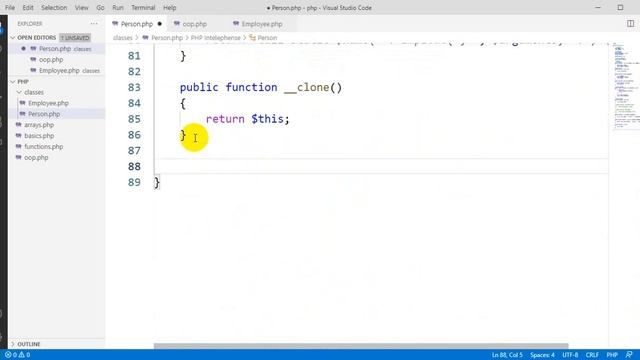Screen dimensions: 640x360
Task: Select oop.php in Open Editors list
Action: click(57, 60)
